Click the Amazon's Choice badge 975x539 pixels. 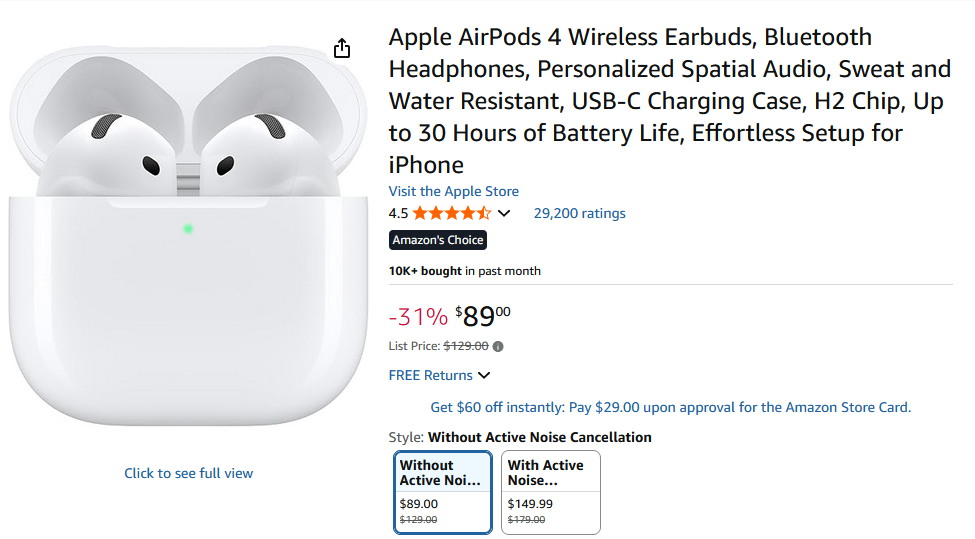(437, 240)
